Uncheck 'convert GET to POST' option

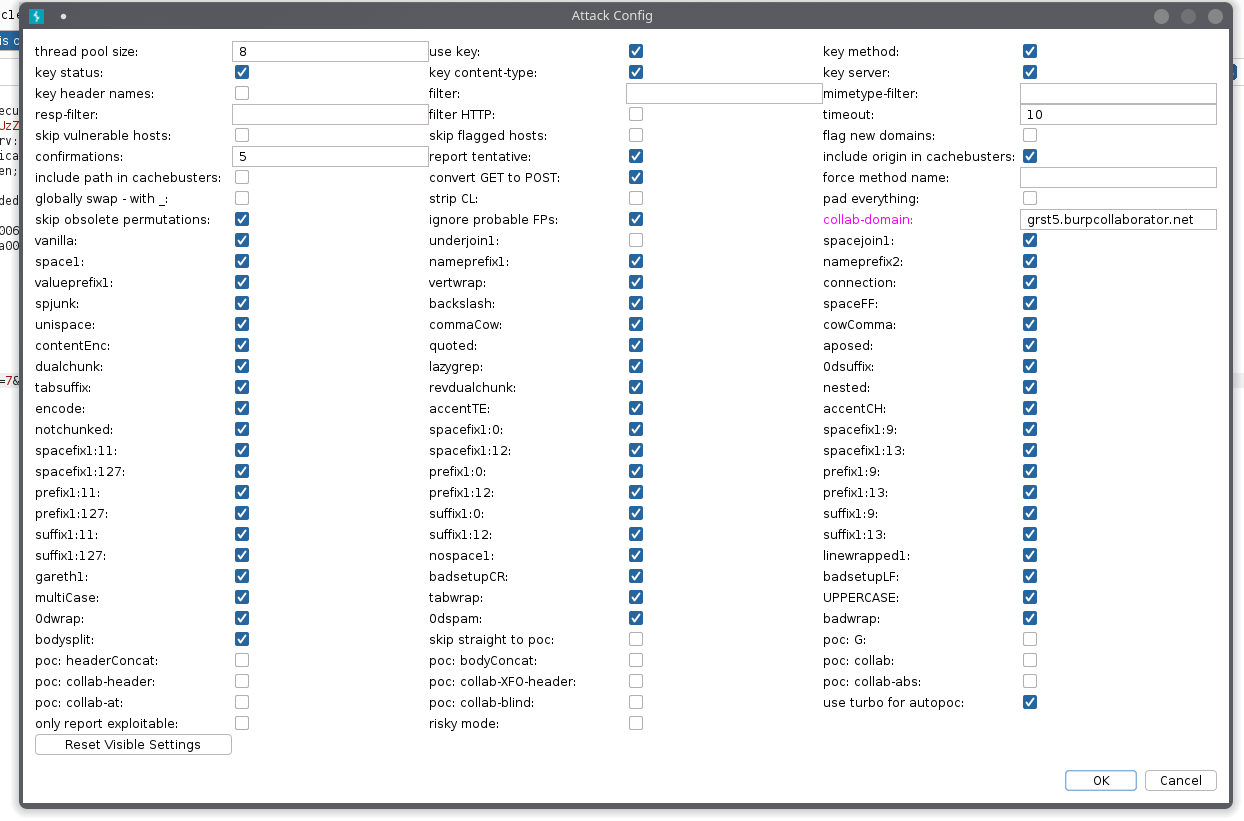(x=636, y=177)
